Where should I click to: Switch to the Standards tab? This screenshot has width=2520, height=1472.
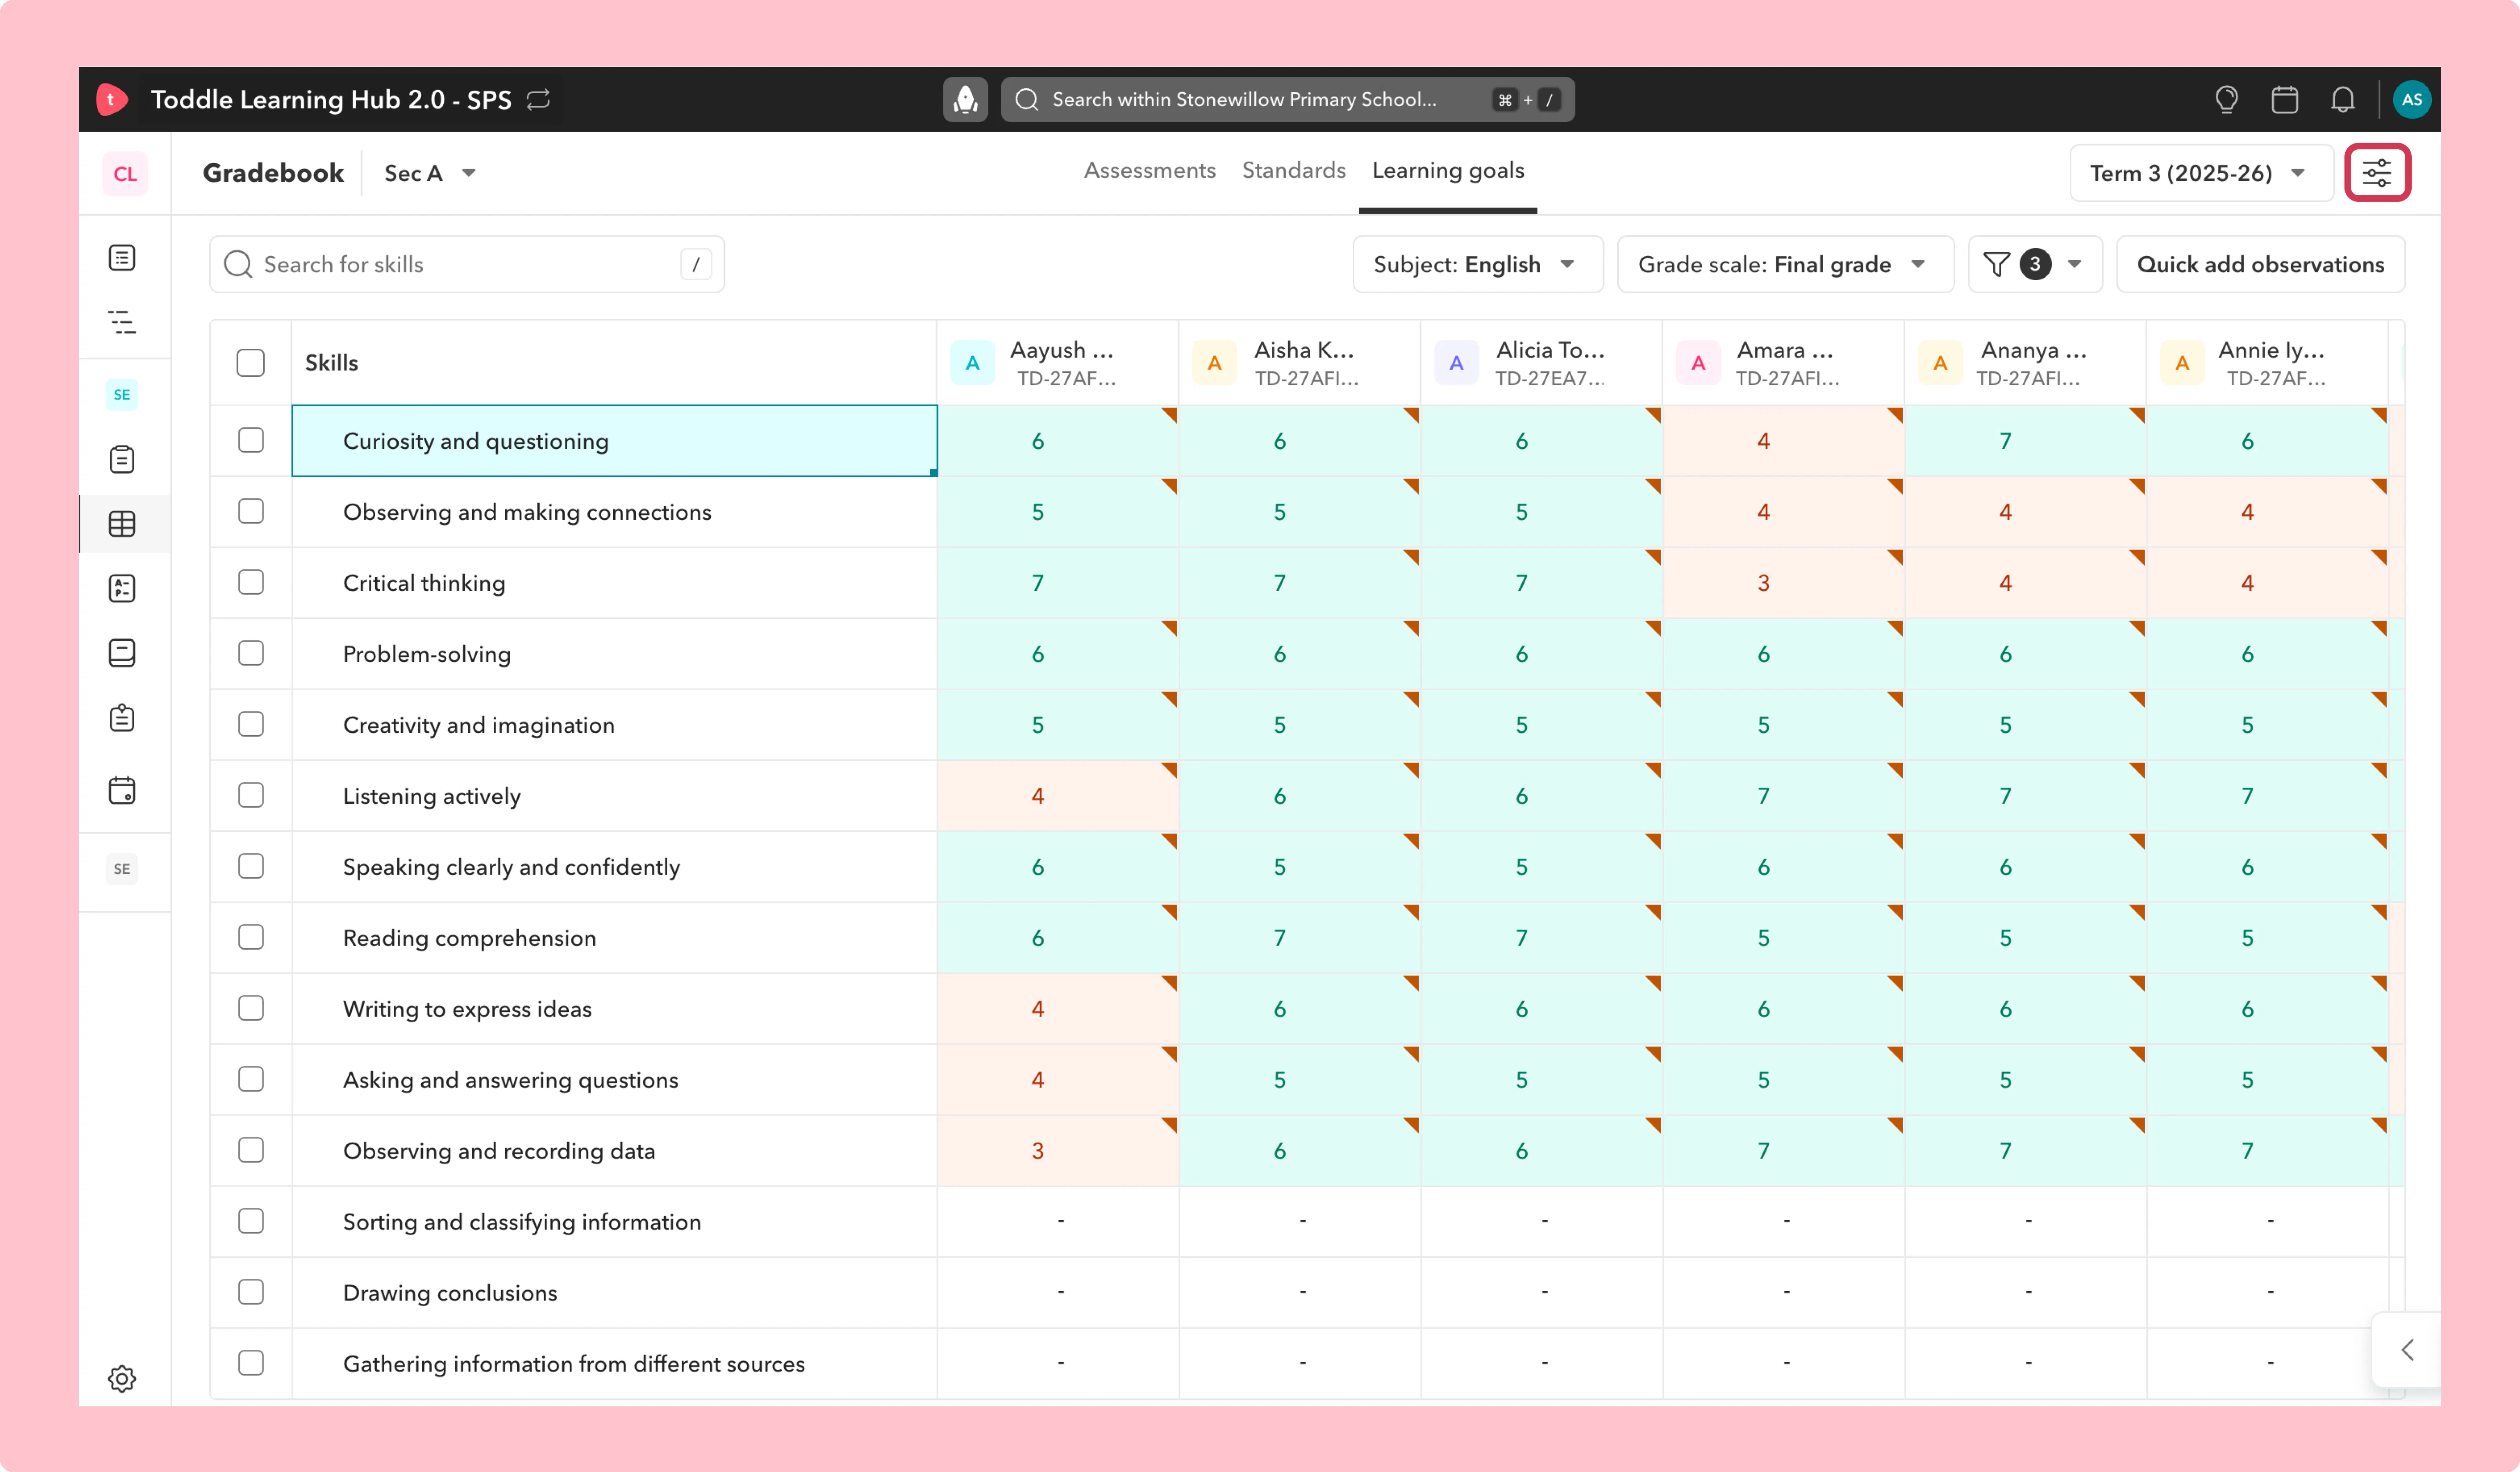(1294, 171)
